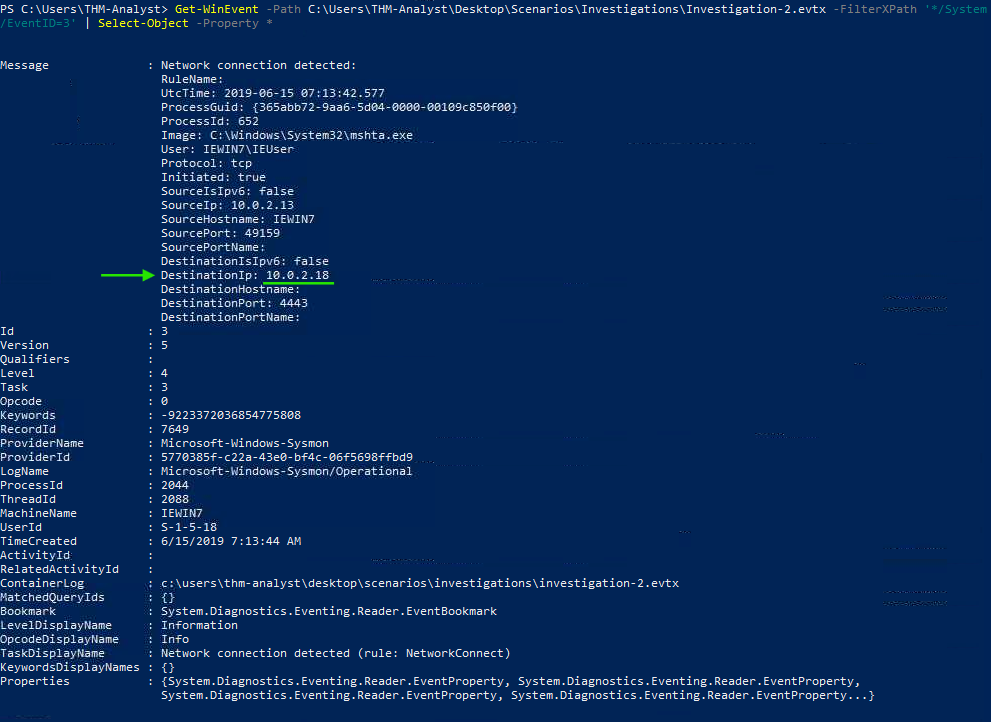Click the ProviderName Microsoft-Windows-Sysmon value
Screen dimensions: 991x722
pyautogui.click(x=245, y=443)
